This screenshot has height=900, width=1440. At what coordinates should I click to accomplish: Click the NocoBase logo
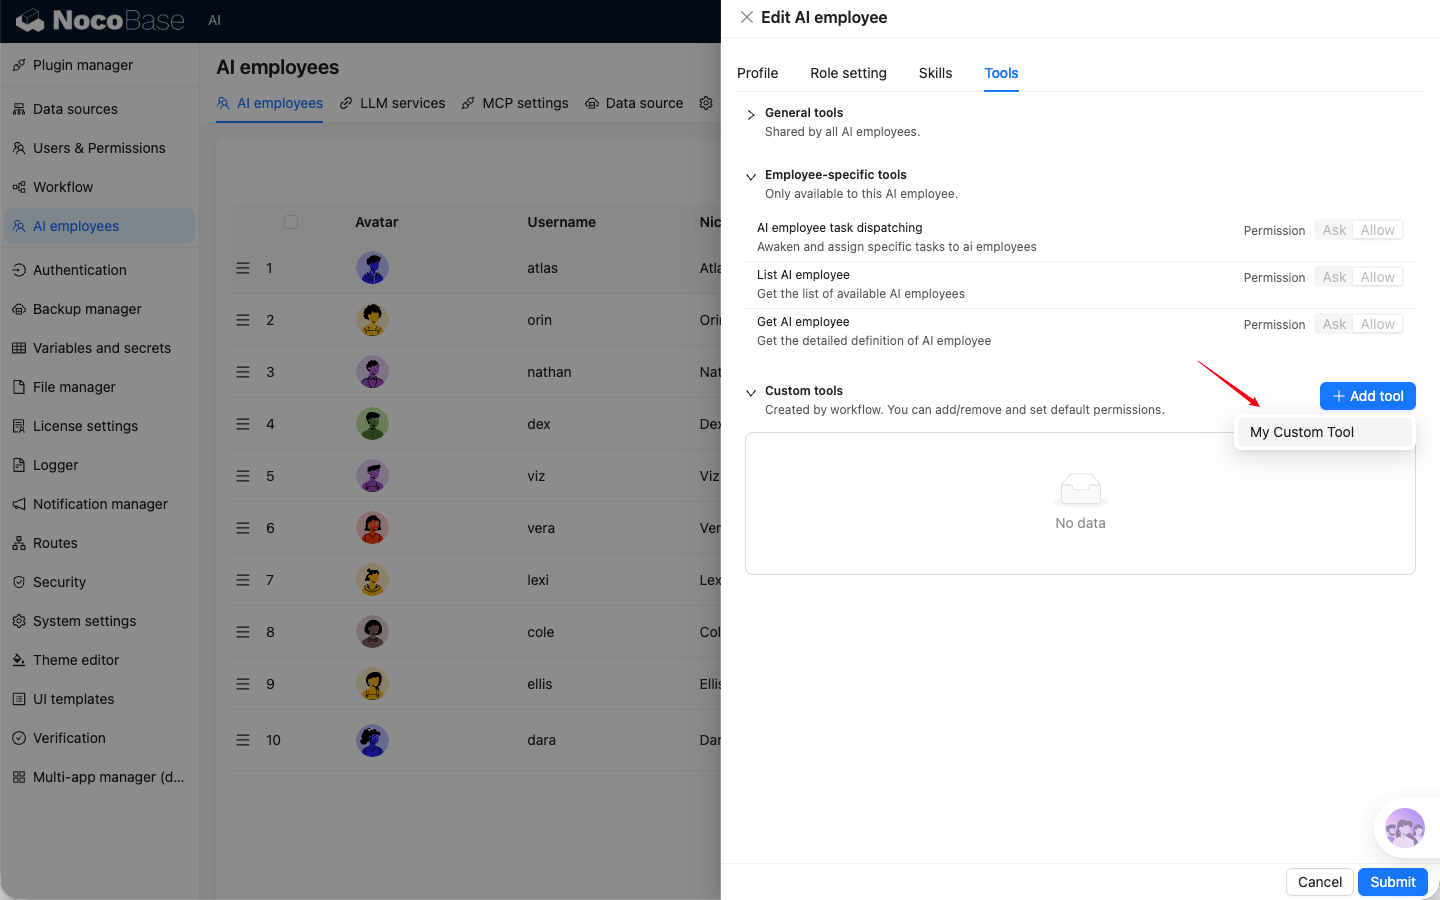click(100, 20)
